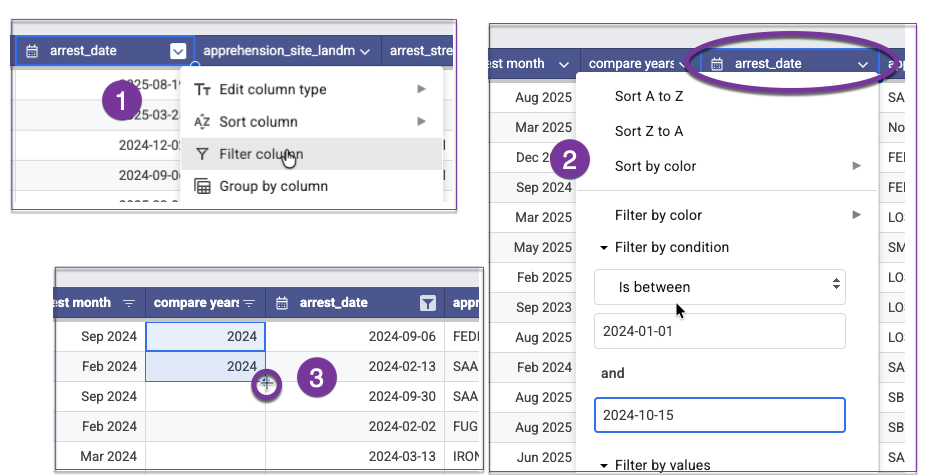Click the A-Z Sort column icon

pos(202,122)
